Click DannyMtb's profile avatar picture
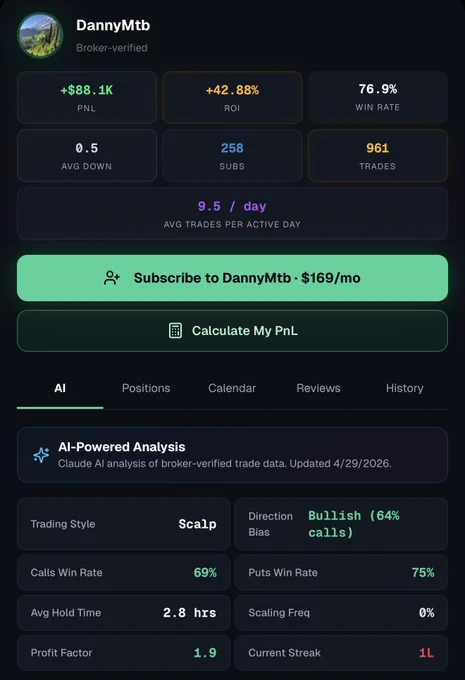The image size is (465, 680). pos(40,35)
